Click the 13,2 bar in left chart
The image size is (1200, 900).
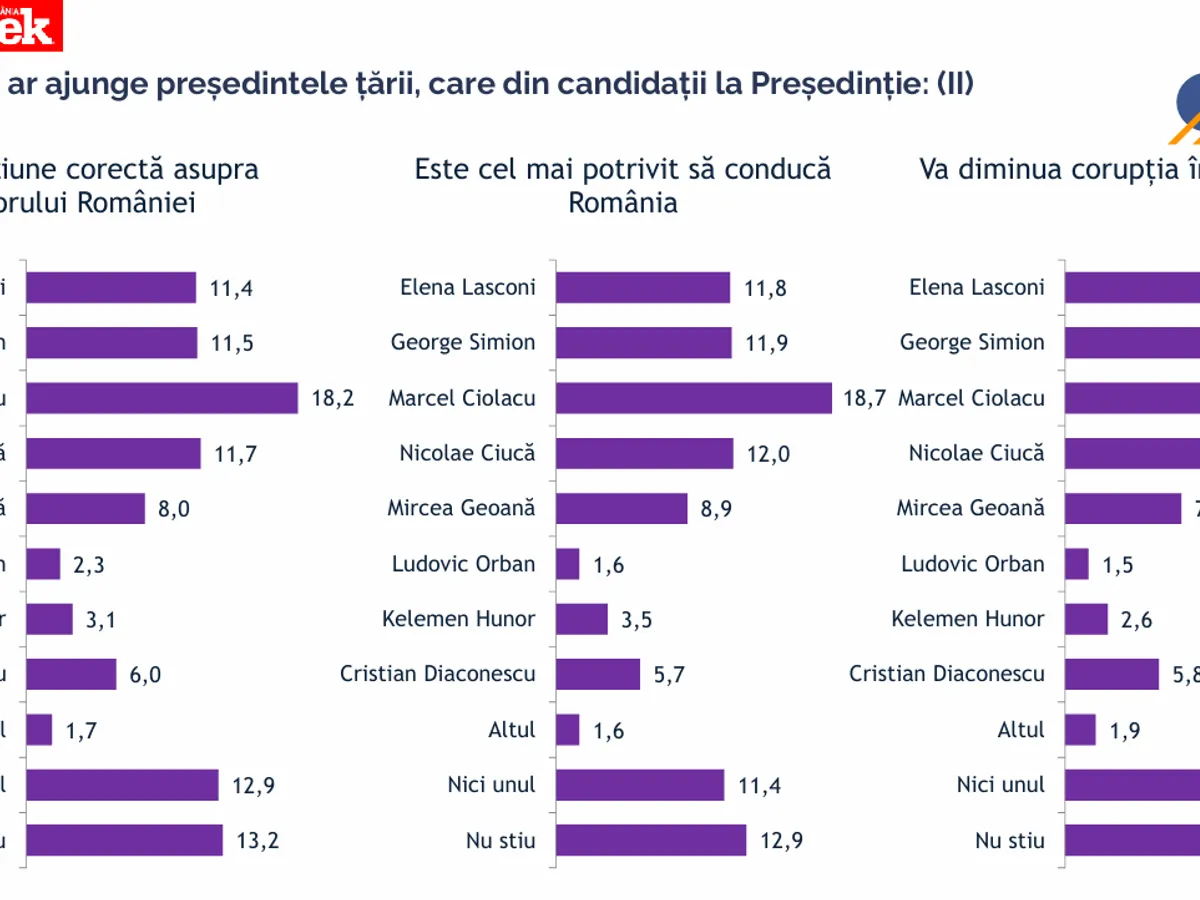coord(124,840)
